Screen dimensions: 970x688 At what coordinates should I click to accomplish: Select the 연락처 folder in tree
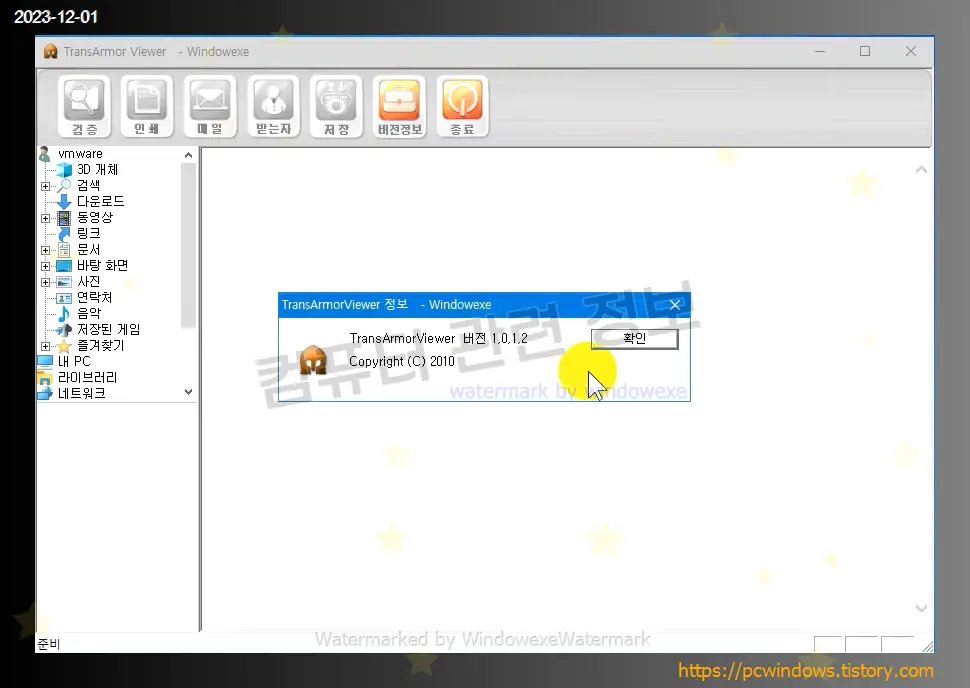pos(94,298)
